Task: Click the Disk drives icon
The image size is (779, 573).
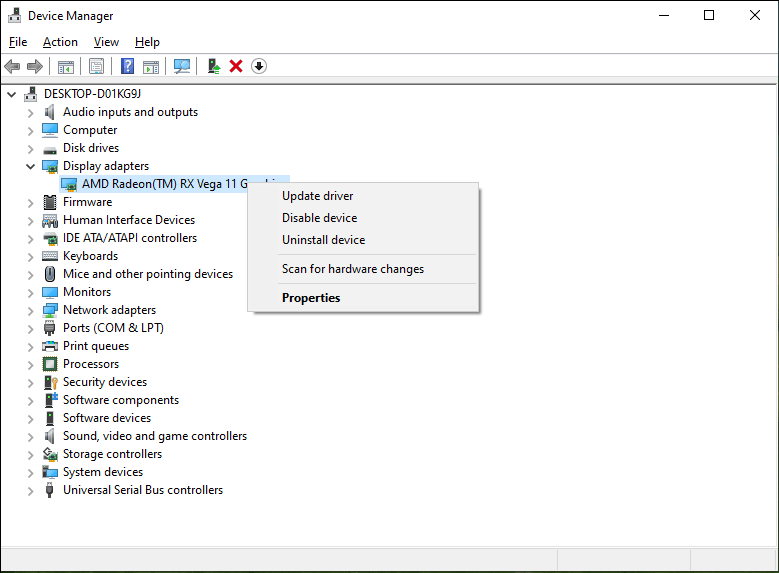Action: pos(50,150)
